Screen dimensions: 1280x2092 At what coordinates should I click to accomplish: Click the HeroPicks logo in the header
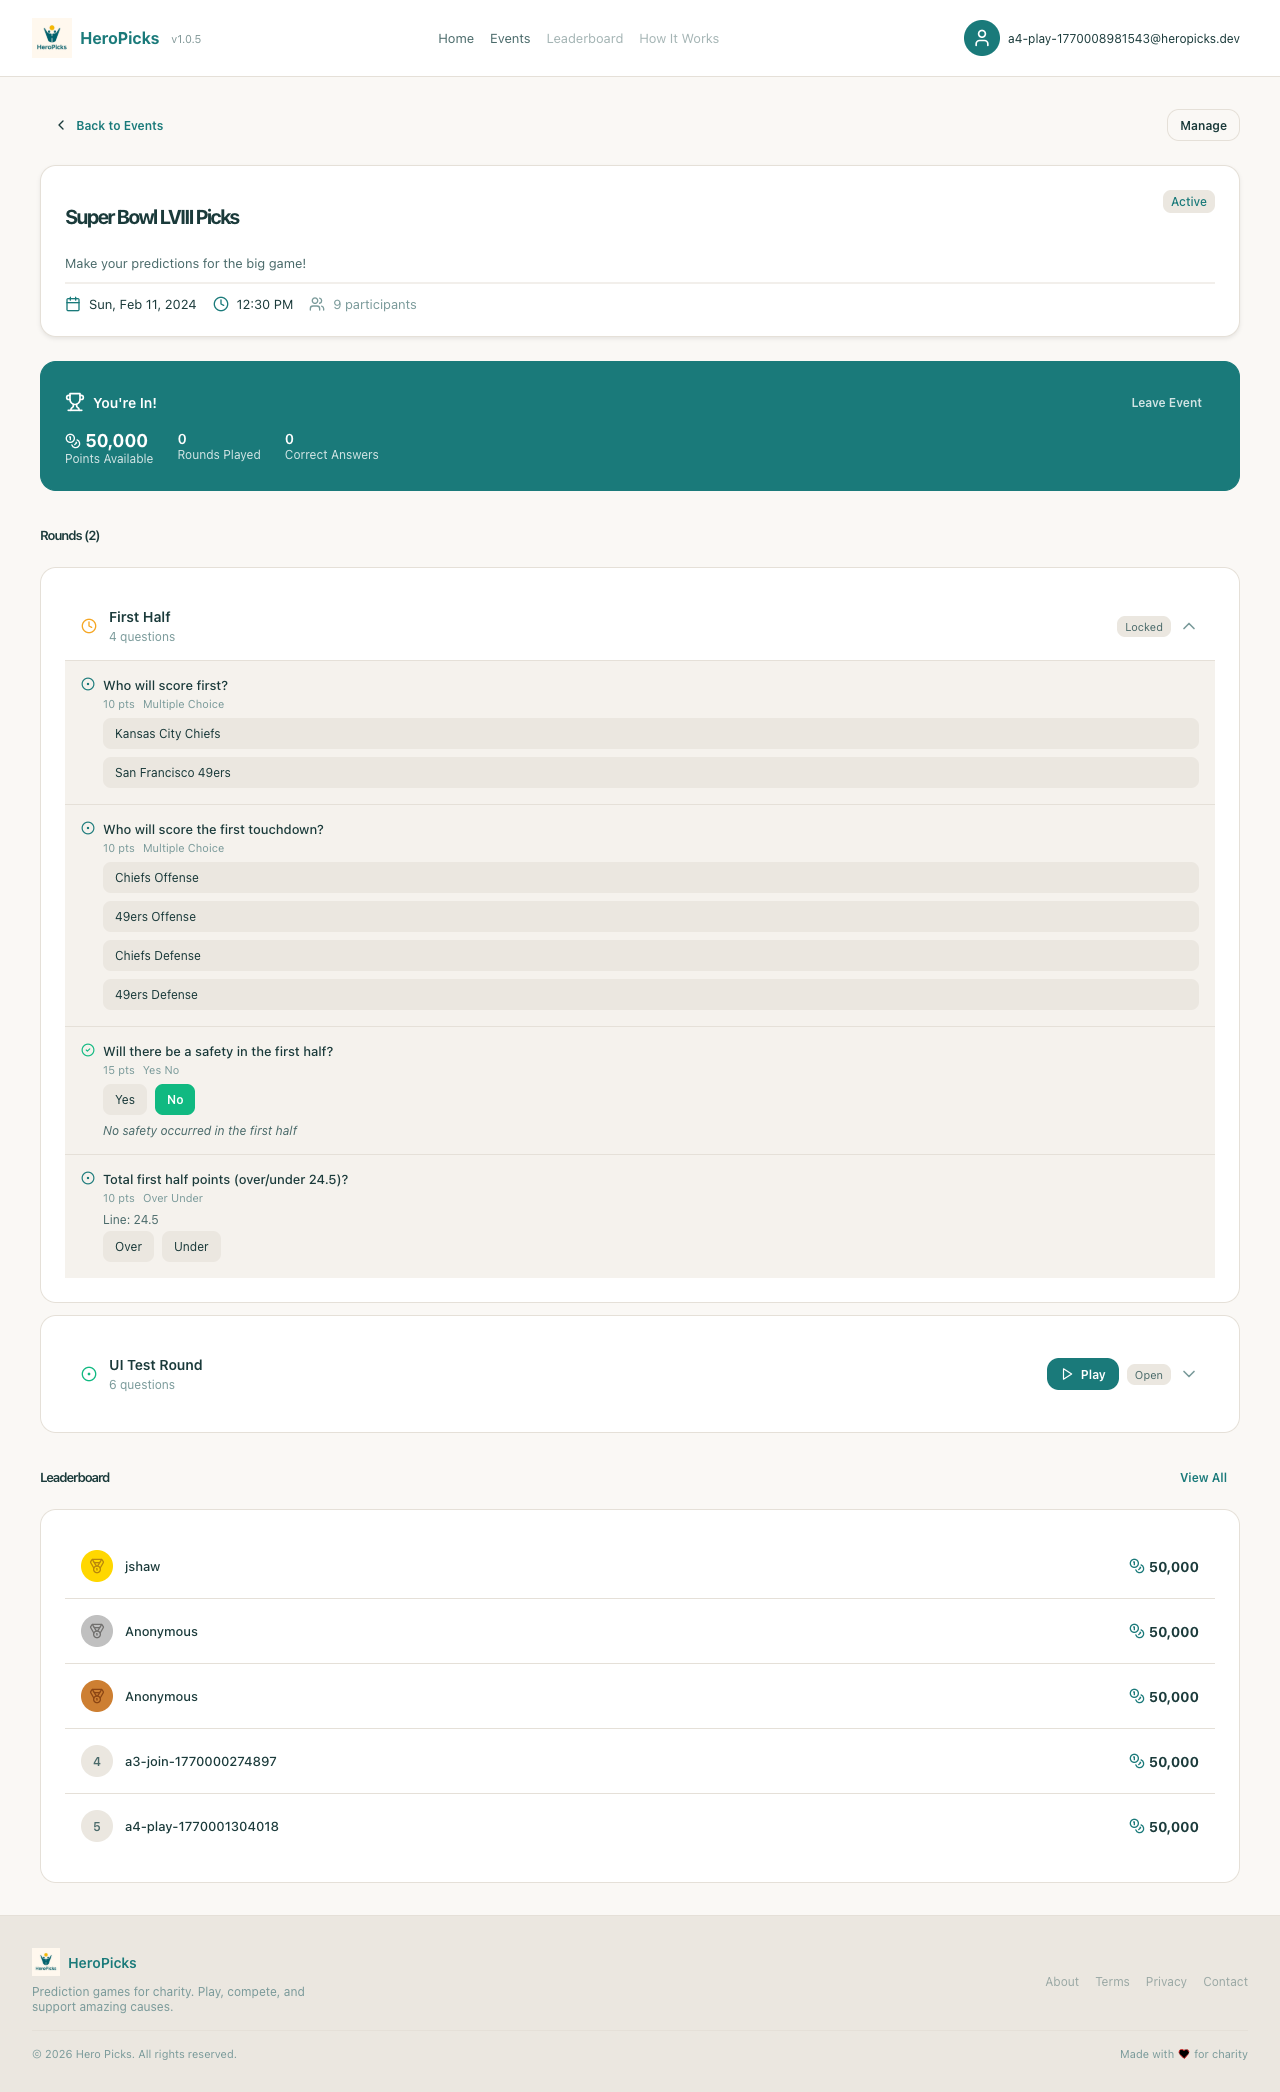52,38
